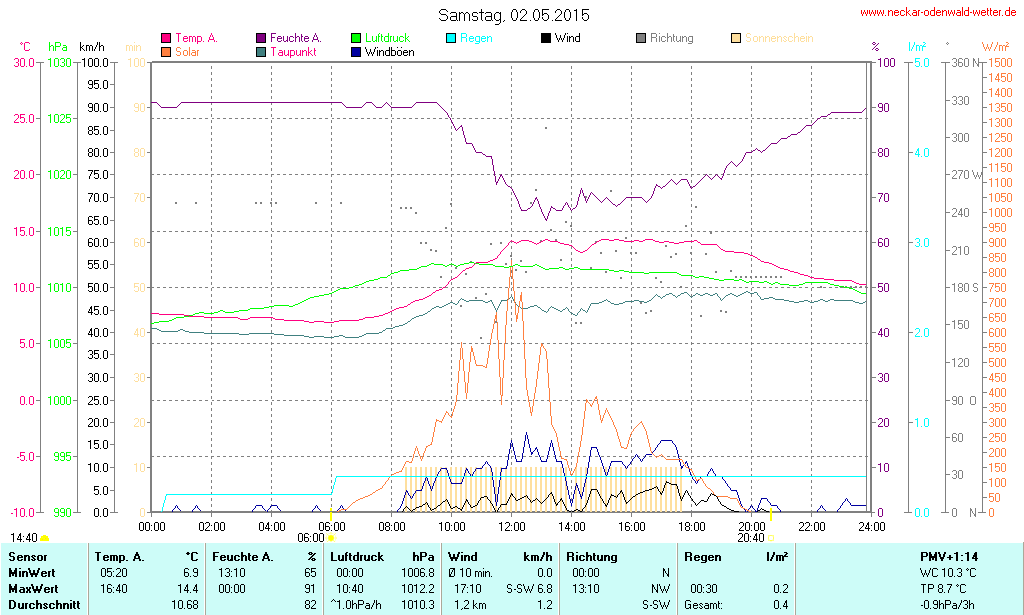
Task: Open the www.neckar-odenwald-wetter.de link
Action: pyautogui.click(x=939, y=13)
